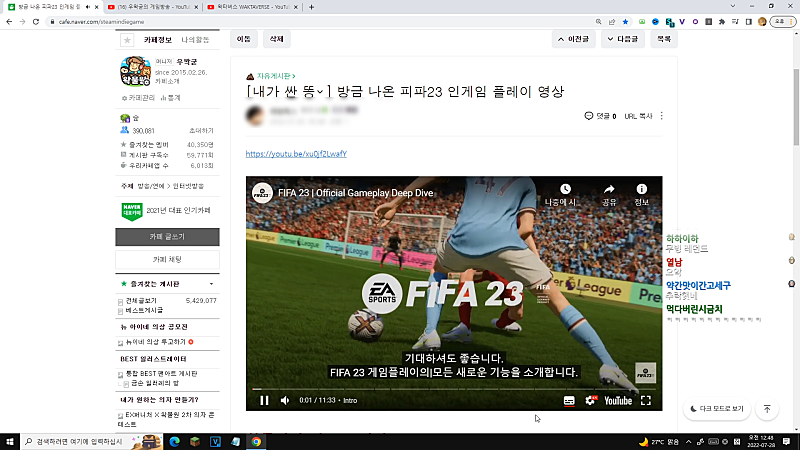
Task: Click the cafe profile image
Action: click(135, 71)
